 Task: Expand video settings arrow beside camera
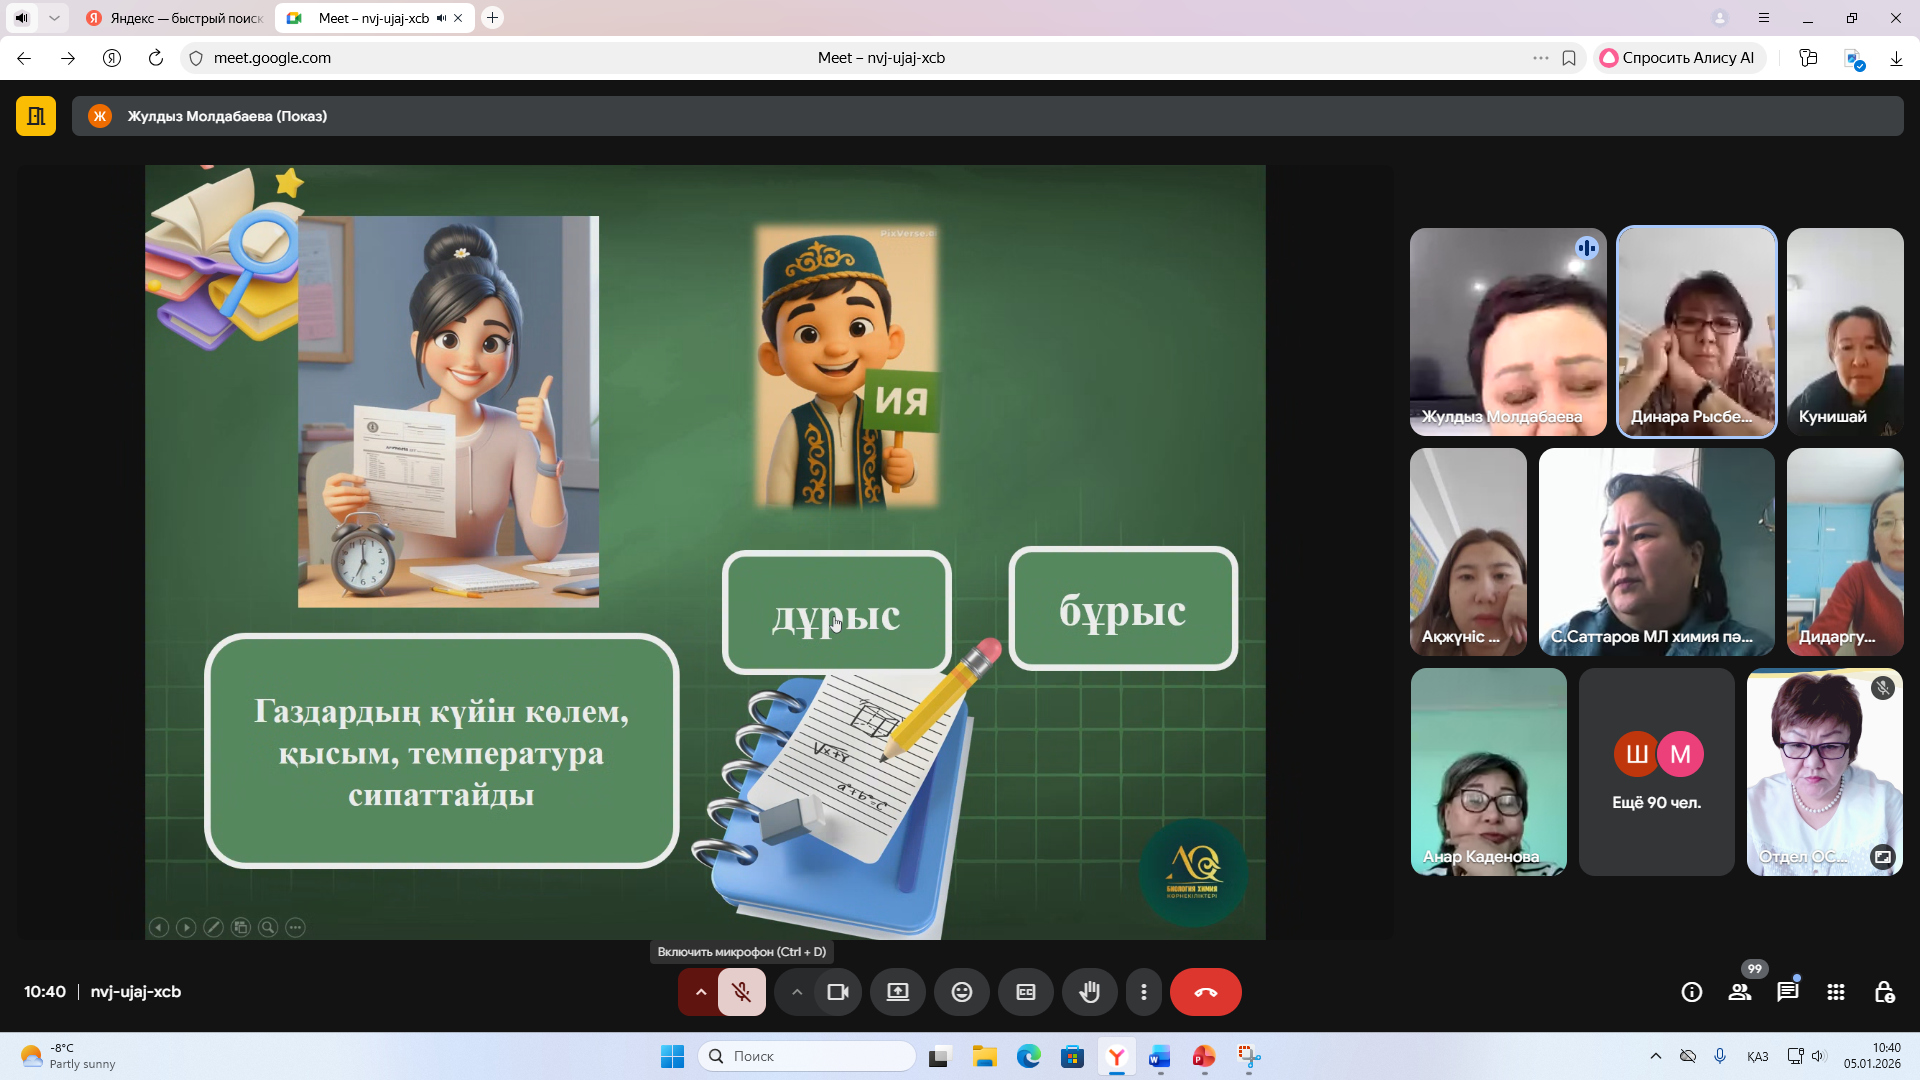[797, 992]
